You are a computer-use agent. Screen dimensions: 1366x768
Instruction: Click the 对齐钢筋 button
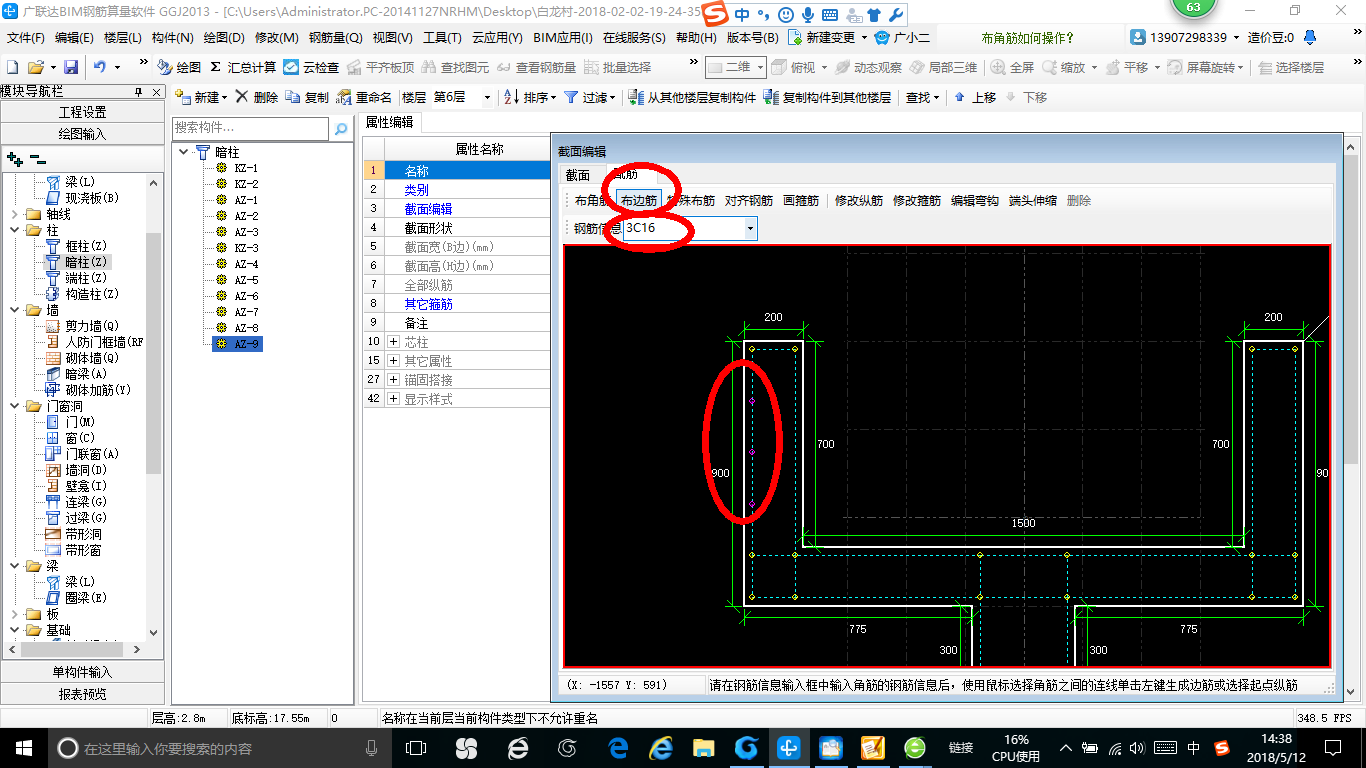(749, 200)
